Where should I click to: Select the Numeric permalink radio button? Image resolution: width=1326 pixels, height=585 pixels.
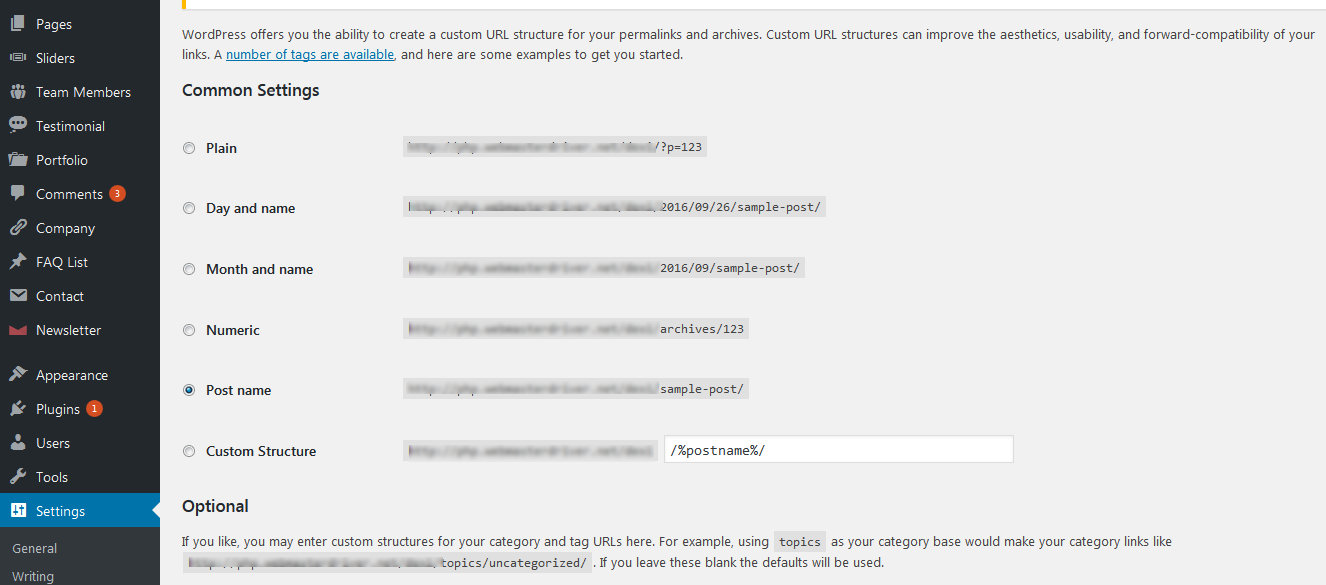(x=189, y=330)
